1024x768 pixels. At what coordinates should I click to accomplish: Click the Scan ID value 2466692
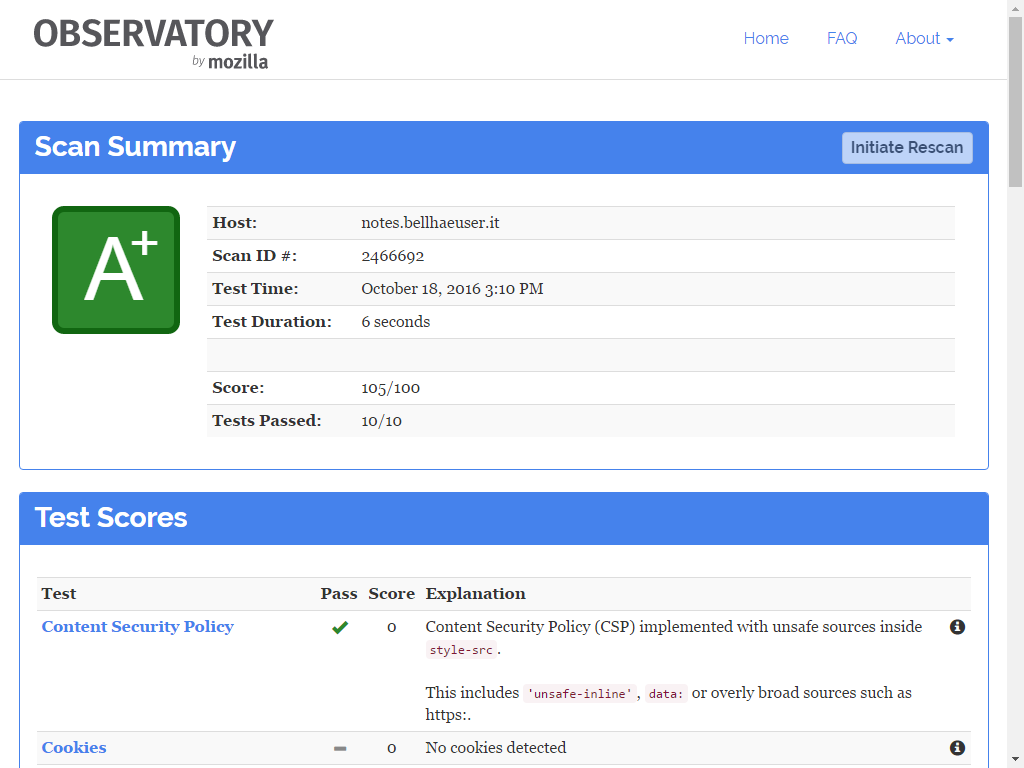coord(392,256)
